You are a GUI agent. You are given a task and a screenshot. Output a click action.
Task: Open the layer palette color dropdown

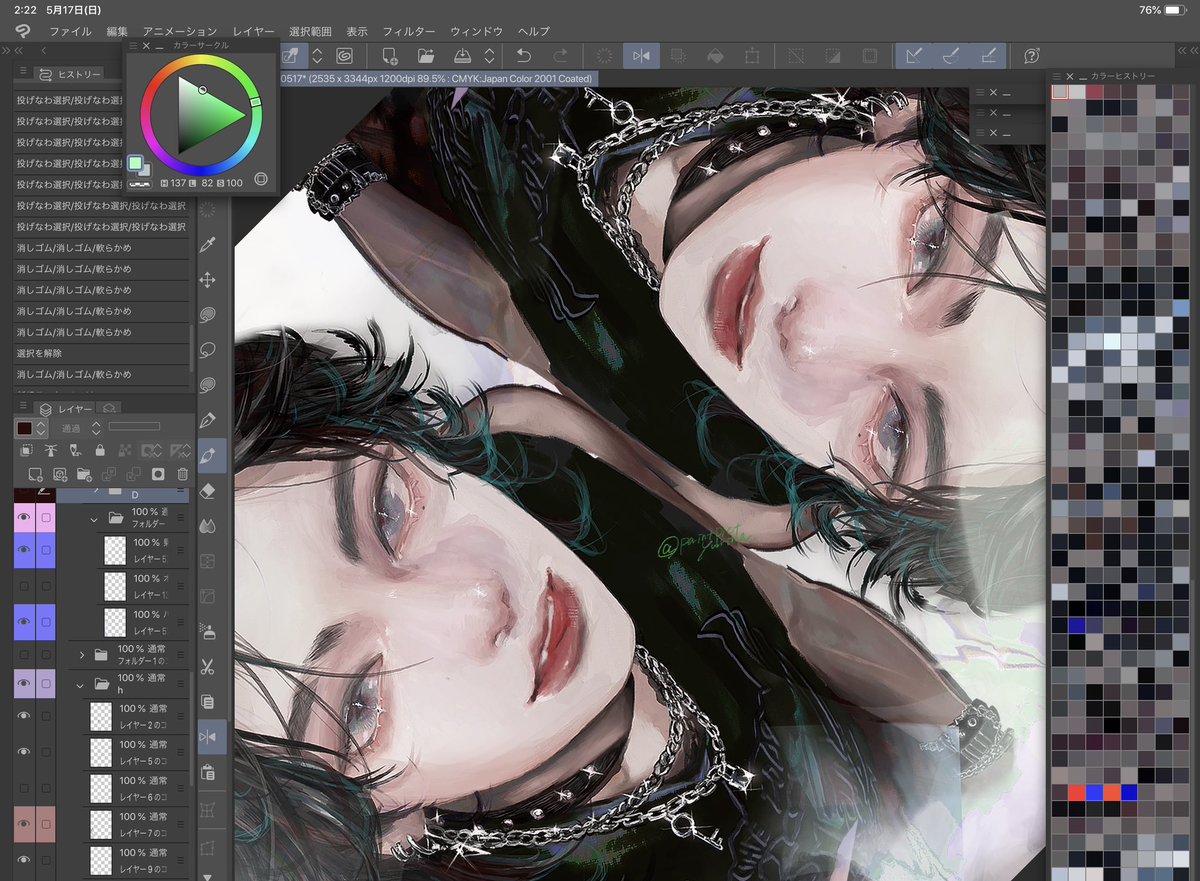point(31,427)
